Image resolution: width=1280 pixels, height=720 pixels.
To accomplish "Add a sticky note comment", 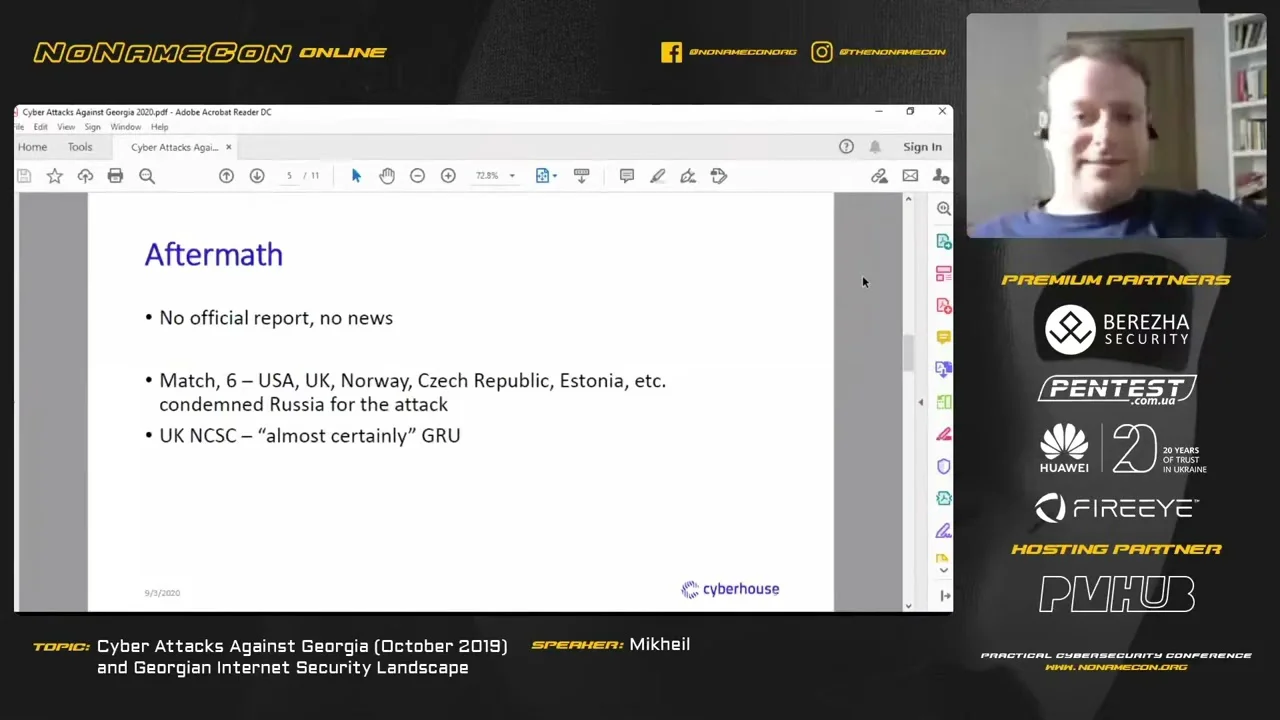I will [x=626, y=176].
